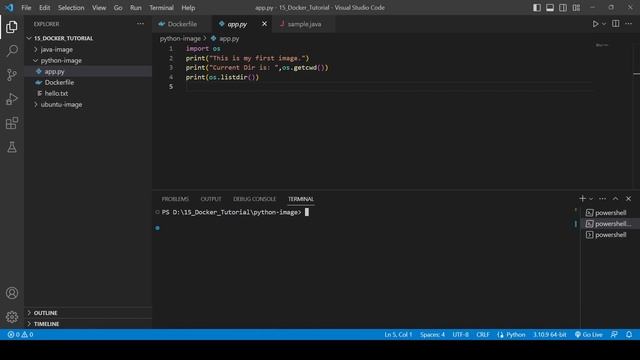Image resolution: width=640 pixels, height=360 pixels.
Task: Open the Run and Debug view
Action: pyautogui.click(x=12, y=99)
